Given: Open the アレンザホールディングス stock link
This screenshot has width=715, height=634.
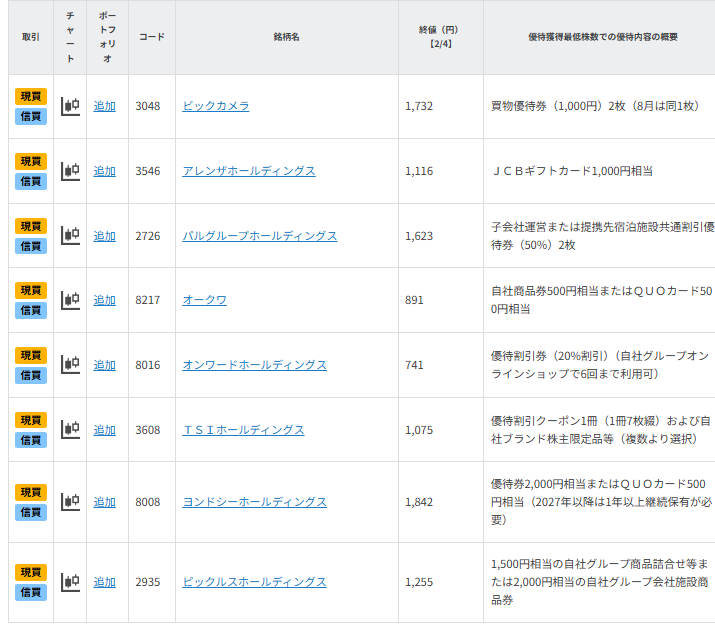Looking at the screenshot, I should tap(249, 171).
